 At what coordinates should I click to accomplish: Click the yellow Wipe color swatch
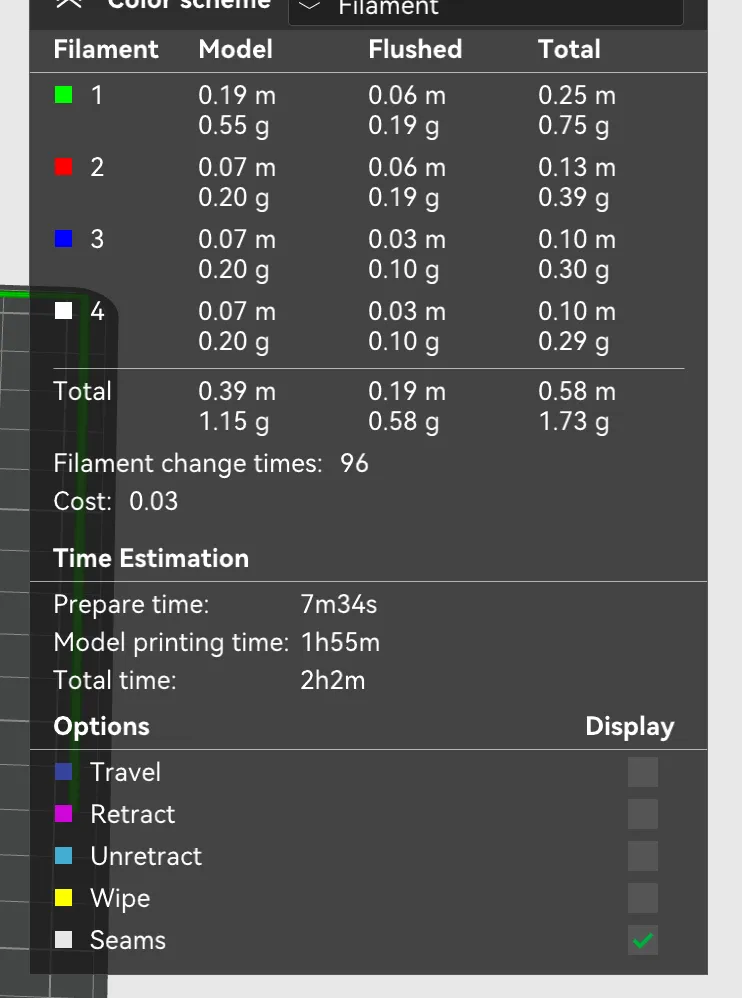(65, 897)
